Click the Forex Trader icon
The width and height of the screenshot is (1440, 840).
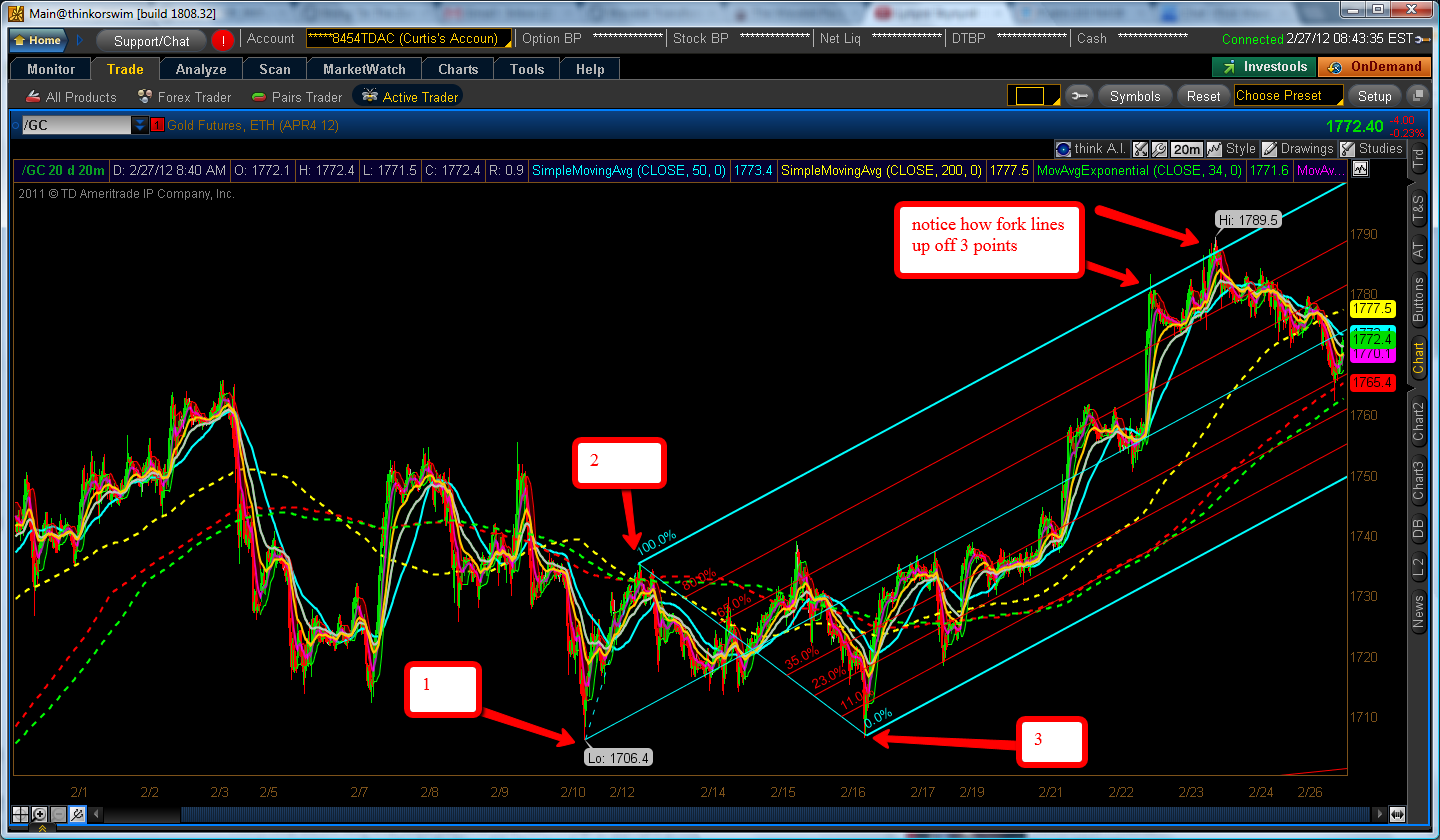click(x=145, y=97)
